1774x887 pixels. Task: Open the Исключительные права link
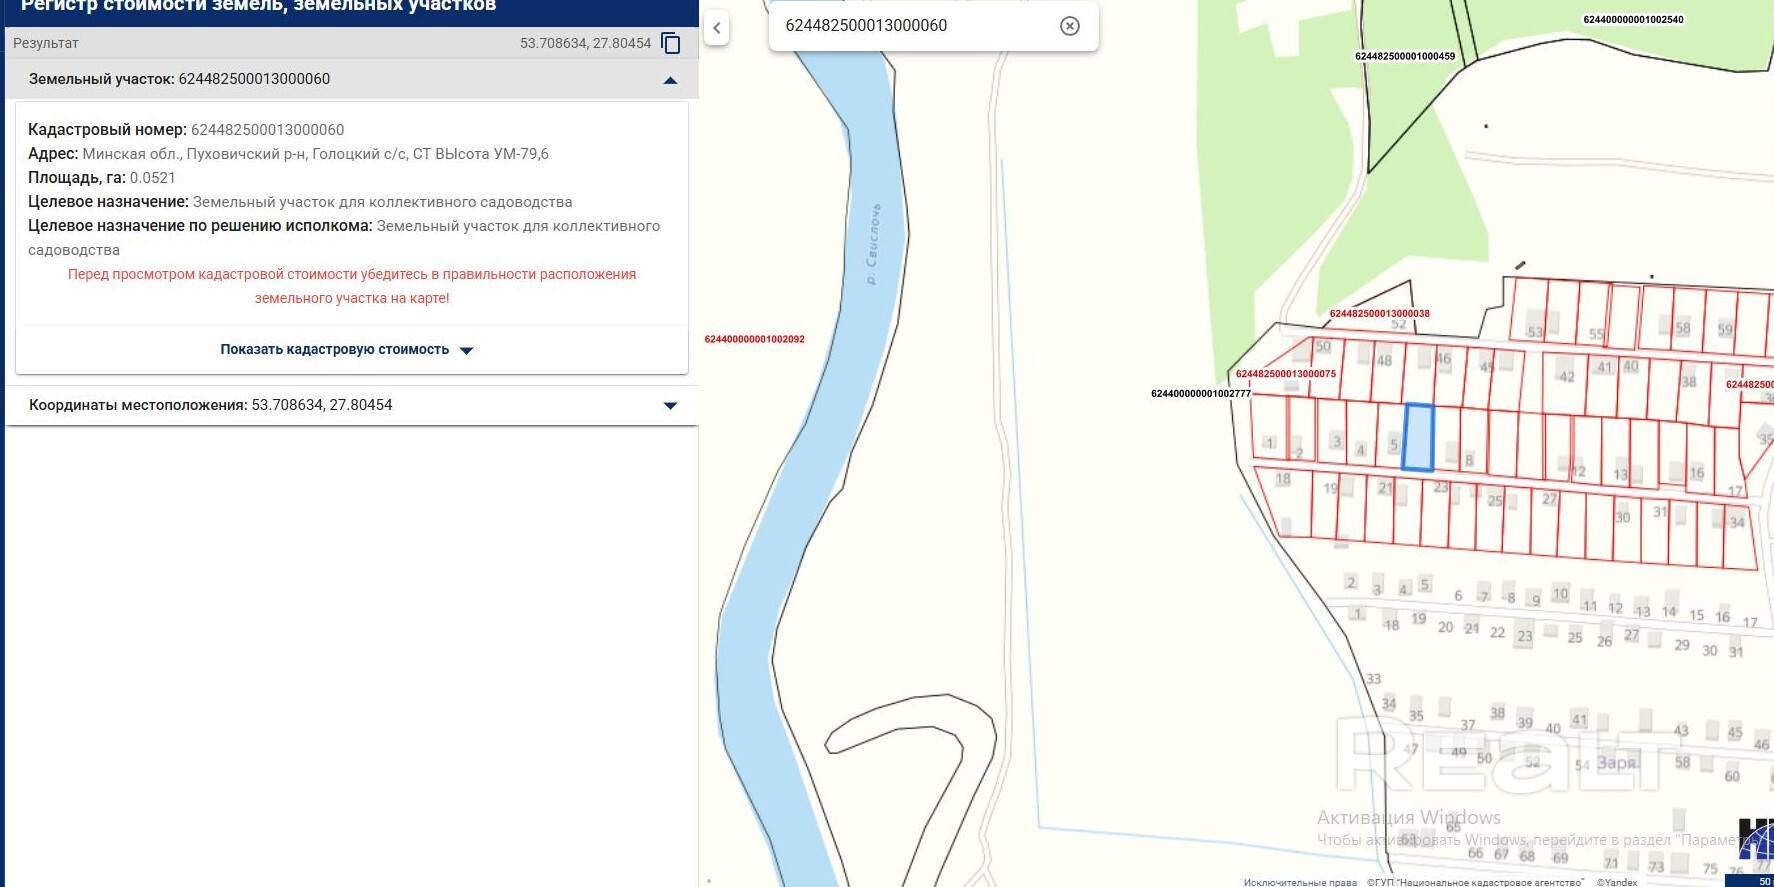(x=1299, y=882)
